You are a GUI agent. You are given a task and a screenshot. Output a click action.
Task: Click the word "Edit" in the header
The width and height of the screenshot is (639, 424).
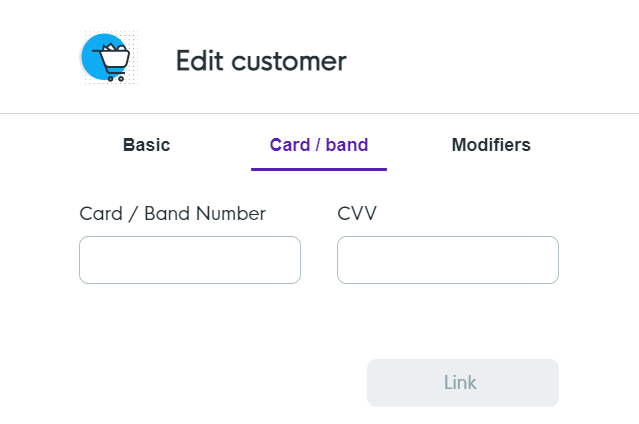click(x=199, y=61)
